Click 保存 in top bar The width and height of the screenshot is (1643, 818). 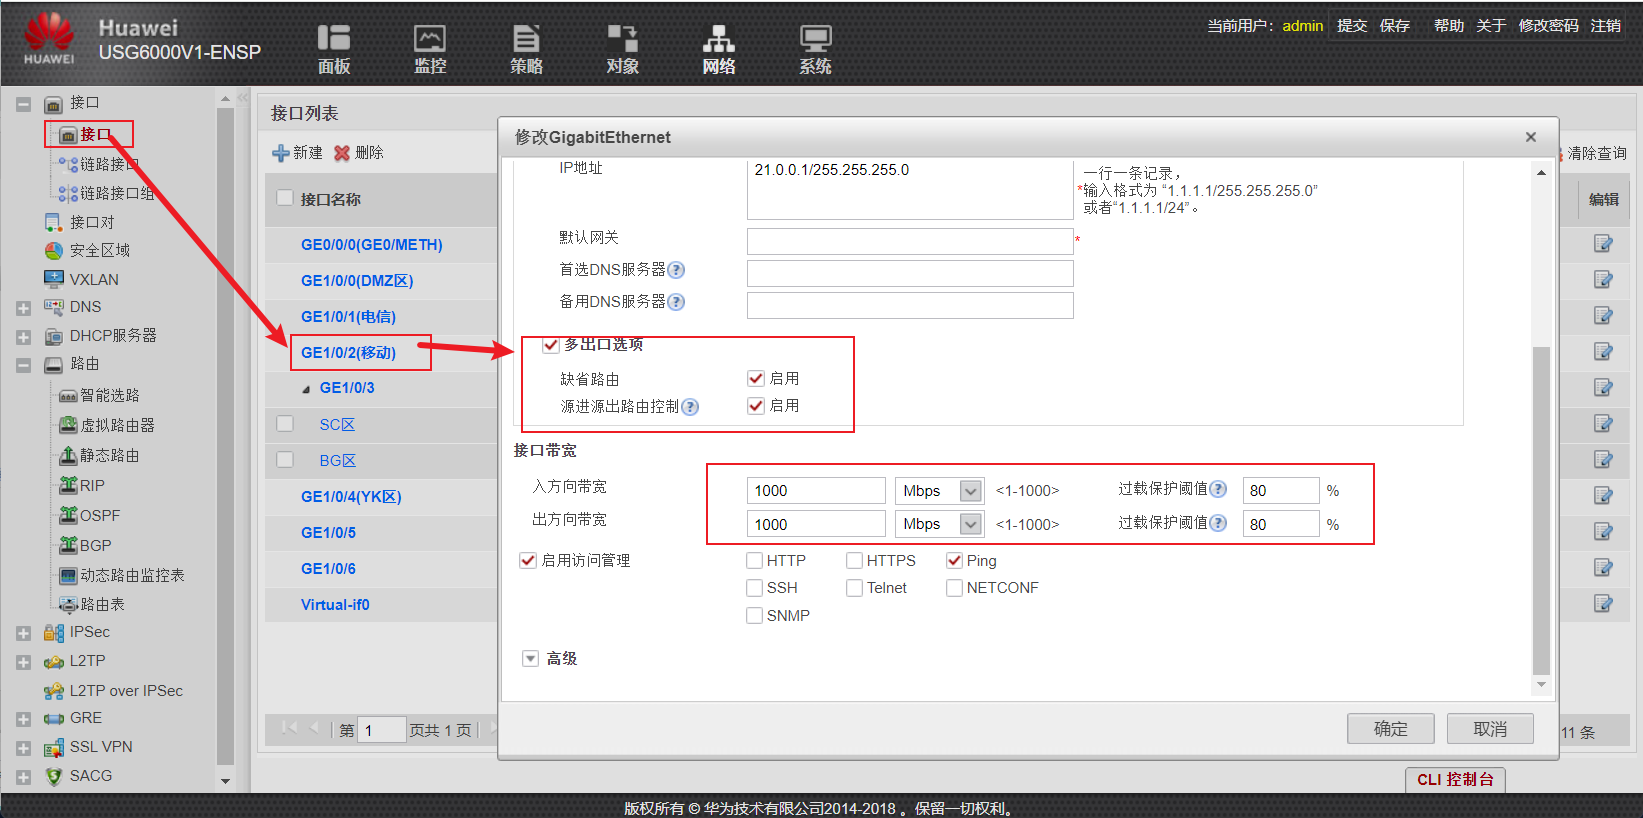1395,26
